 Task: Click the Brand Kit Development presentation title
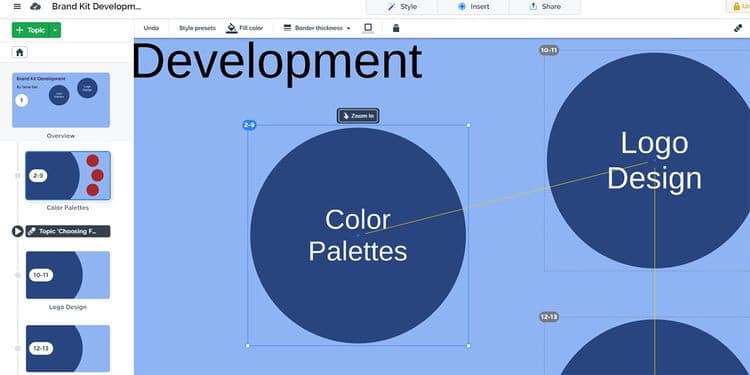click(x=96, y=7)
